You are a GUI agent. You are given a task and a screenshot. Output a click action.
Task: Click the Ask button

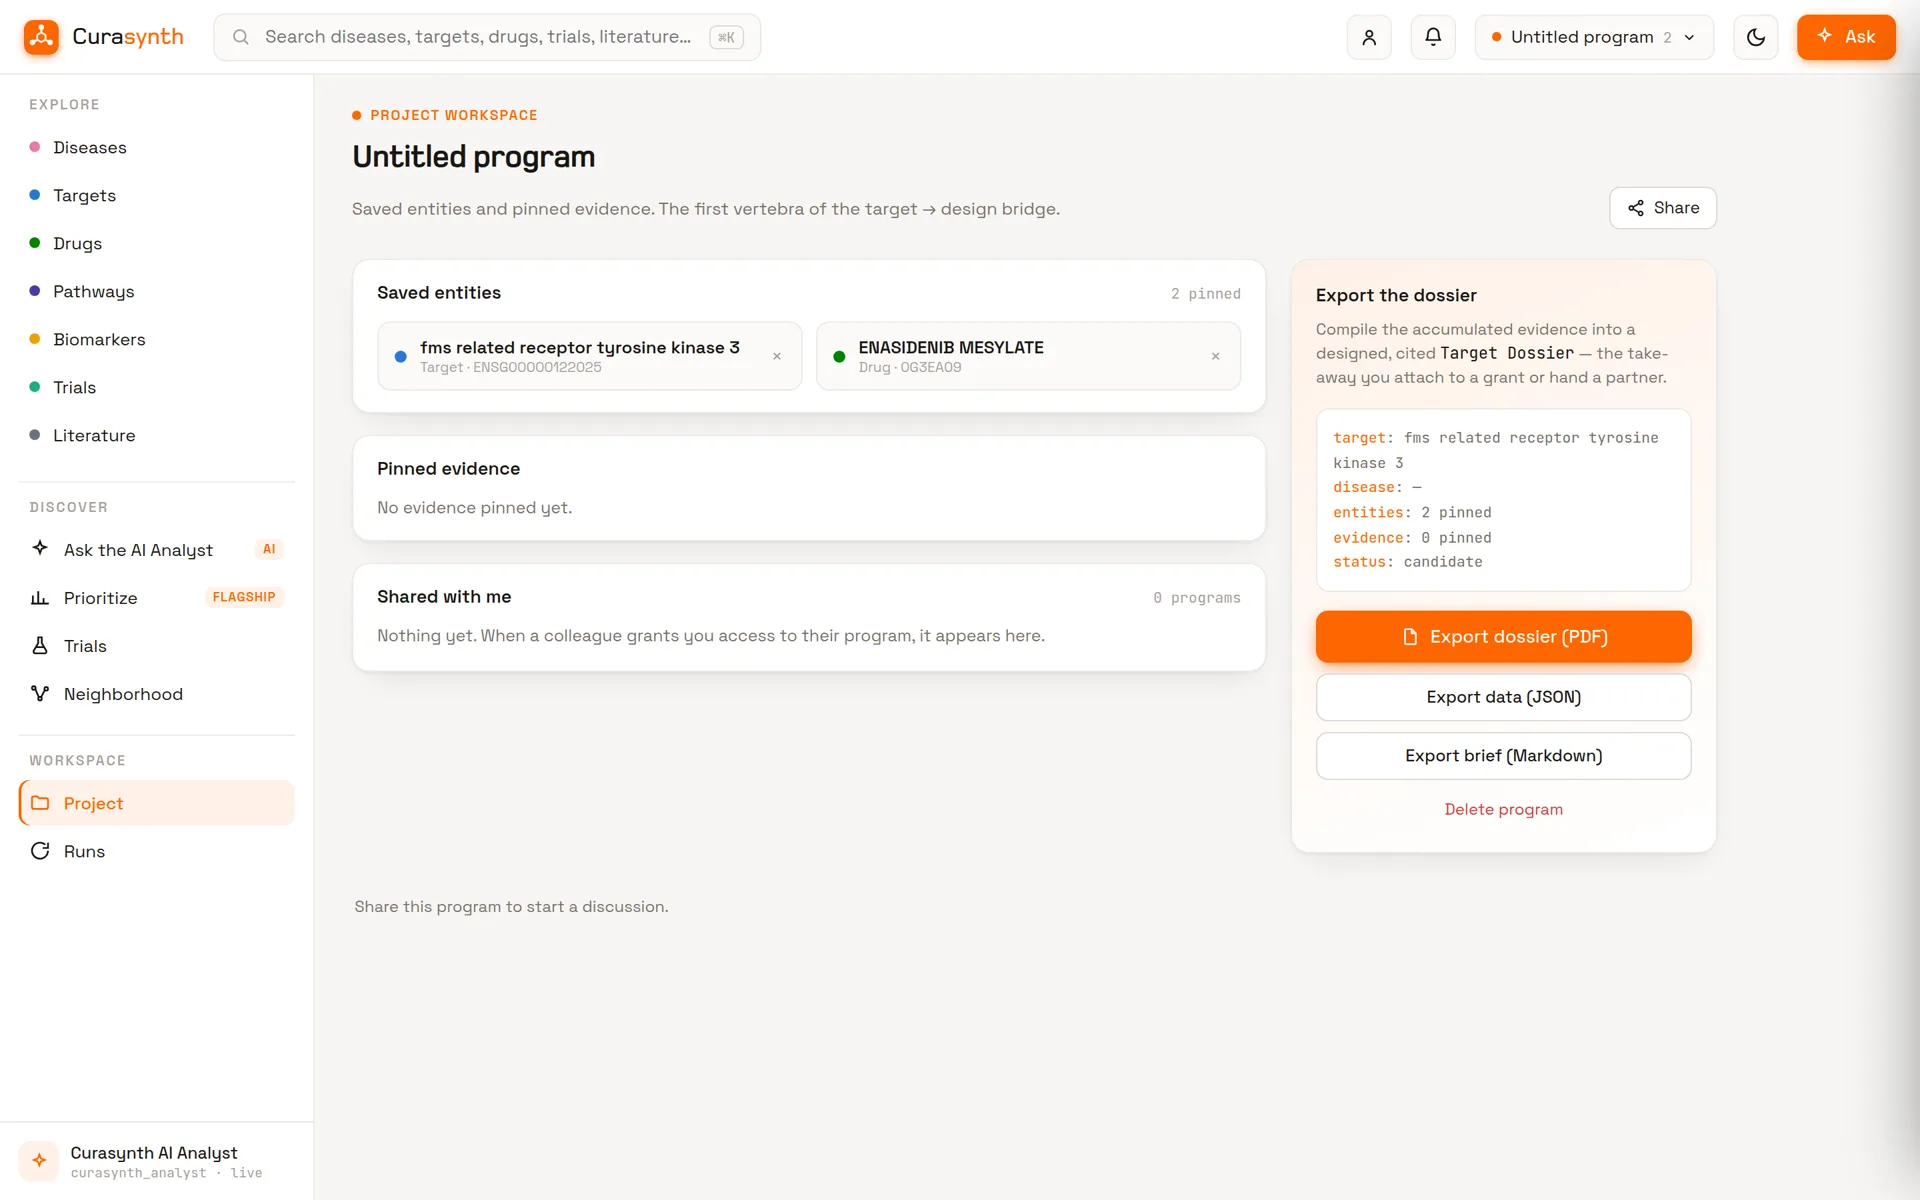tap(1846, 37)
